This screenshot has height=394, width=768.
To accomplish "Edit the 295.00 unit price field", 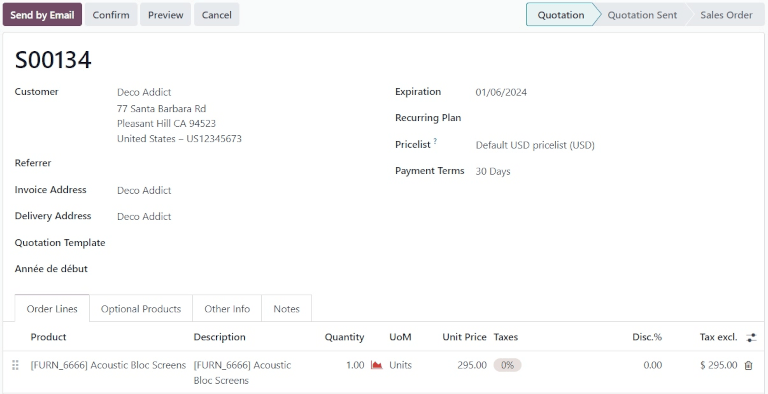I will tap(464, 365).
